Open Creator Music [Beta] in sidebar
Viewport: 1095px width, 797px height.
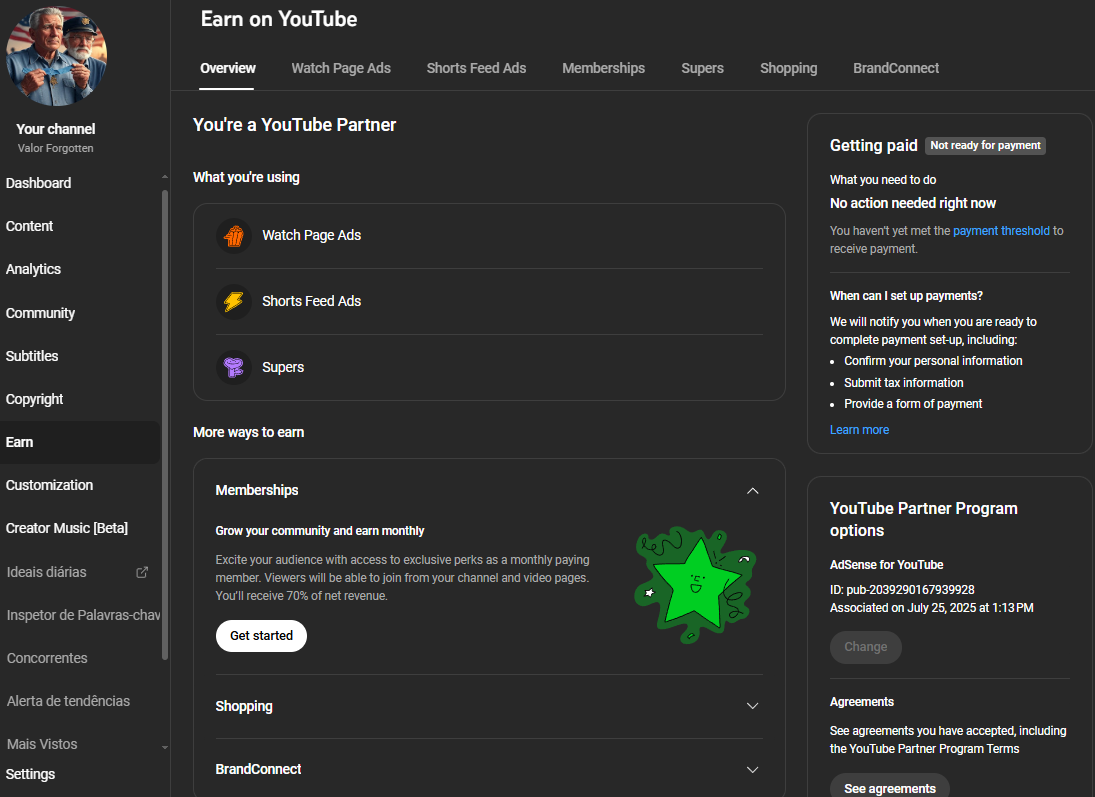point(67,528)
